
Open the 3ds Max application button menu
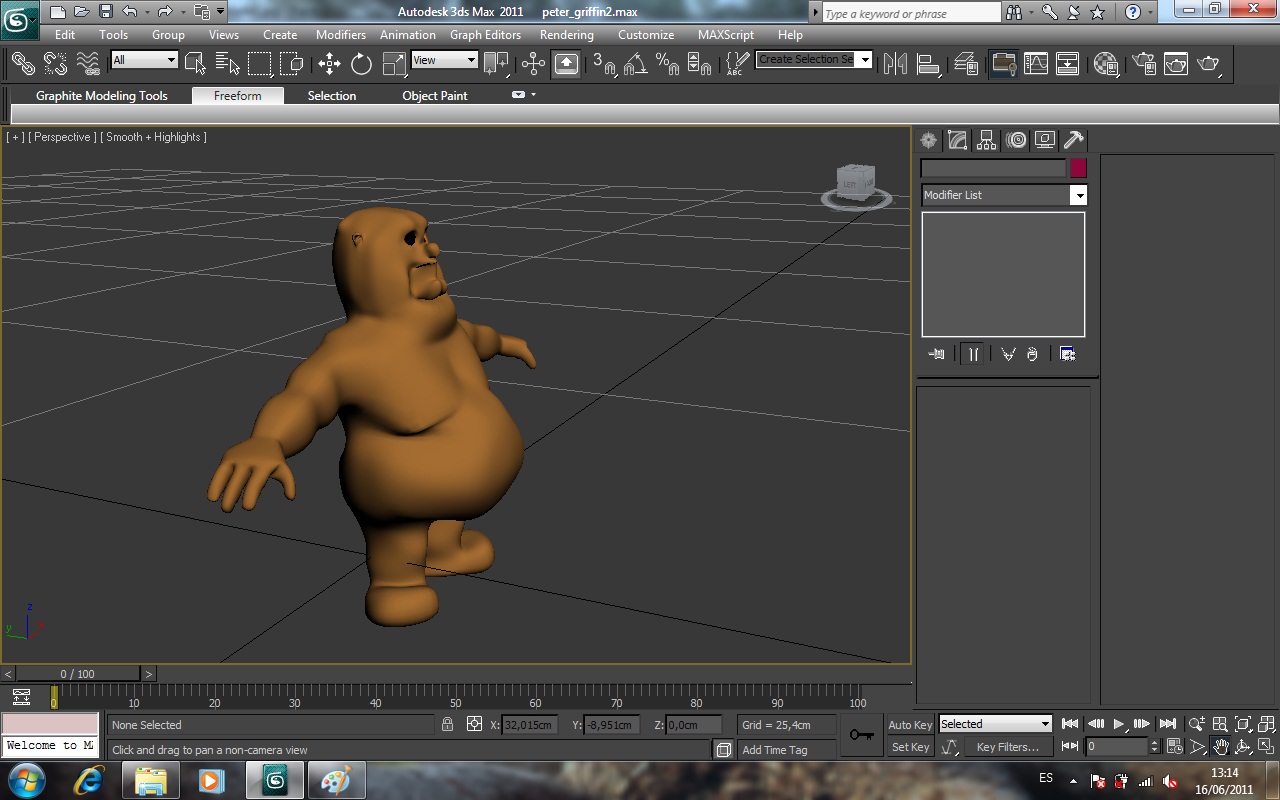(20, 19)
